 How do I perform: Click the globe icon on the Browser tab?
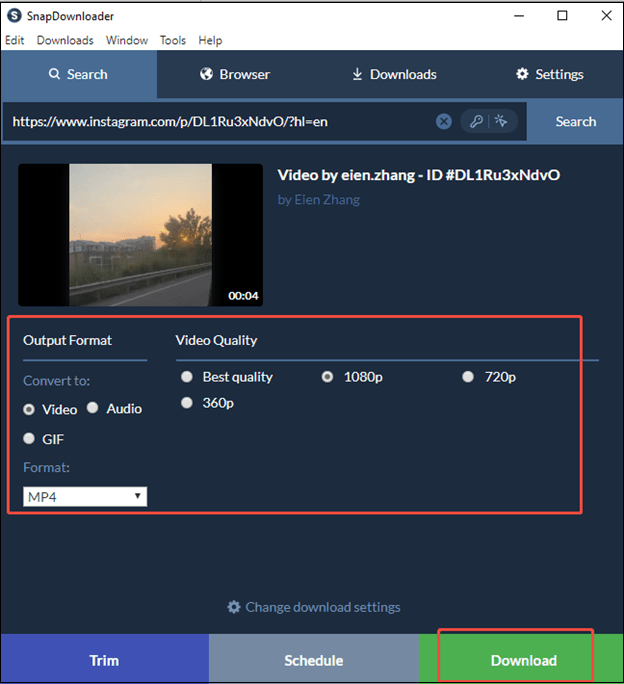coord(206,74)
